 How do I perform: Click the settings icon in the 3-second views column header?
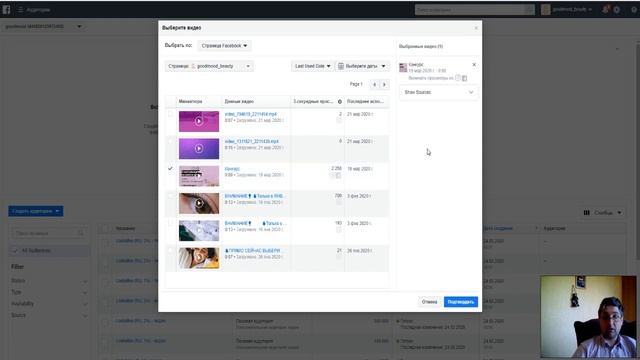340,102
